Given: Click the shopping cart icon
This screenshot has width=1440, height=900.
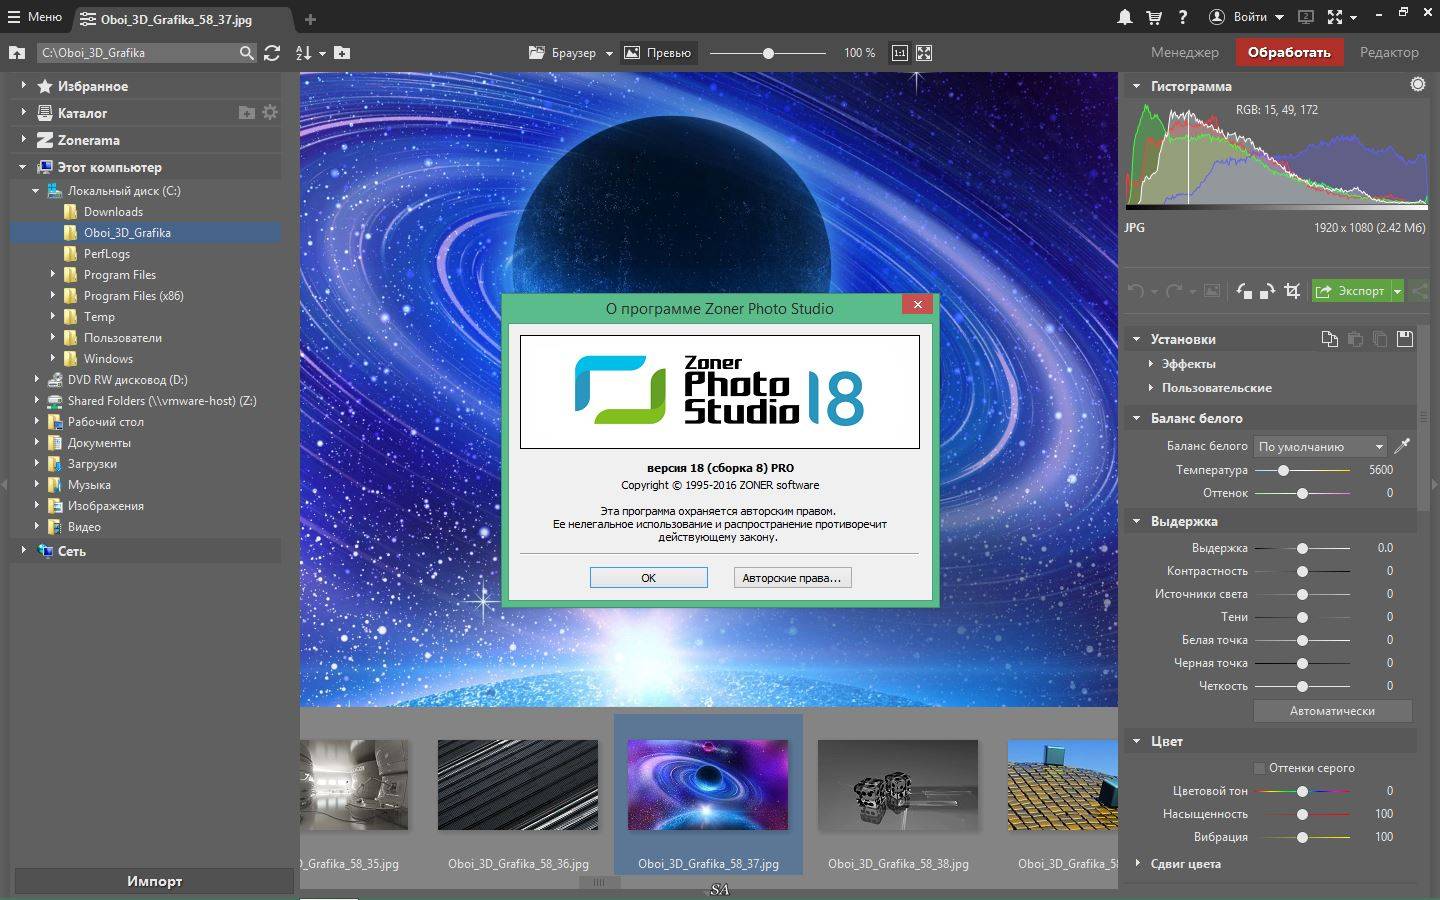Looking at the screenshot, I should click(1154, 17).
